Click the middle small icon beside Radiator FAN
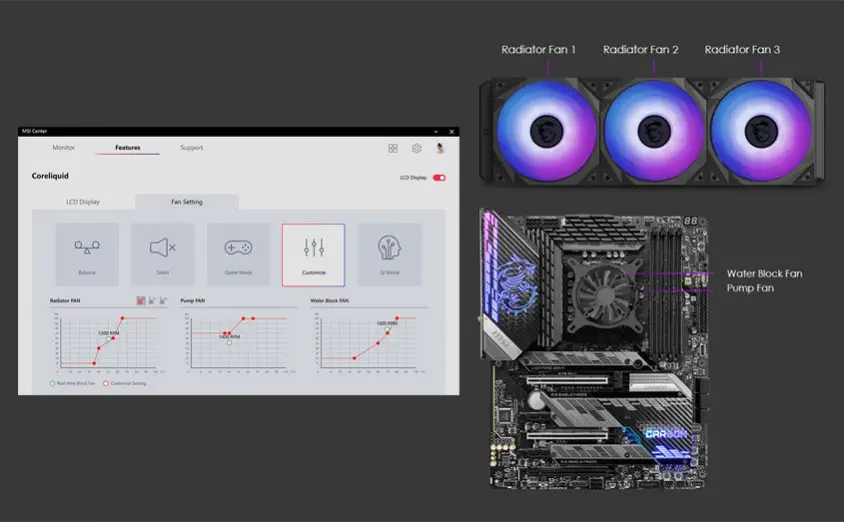The width and height of the screenshot is (844, 522). [x=152, y=300]
